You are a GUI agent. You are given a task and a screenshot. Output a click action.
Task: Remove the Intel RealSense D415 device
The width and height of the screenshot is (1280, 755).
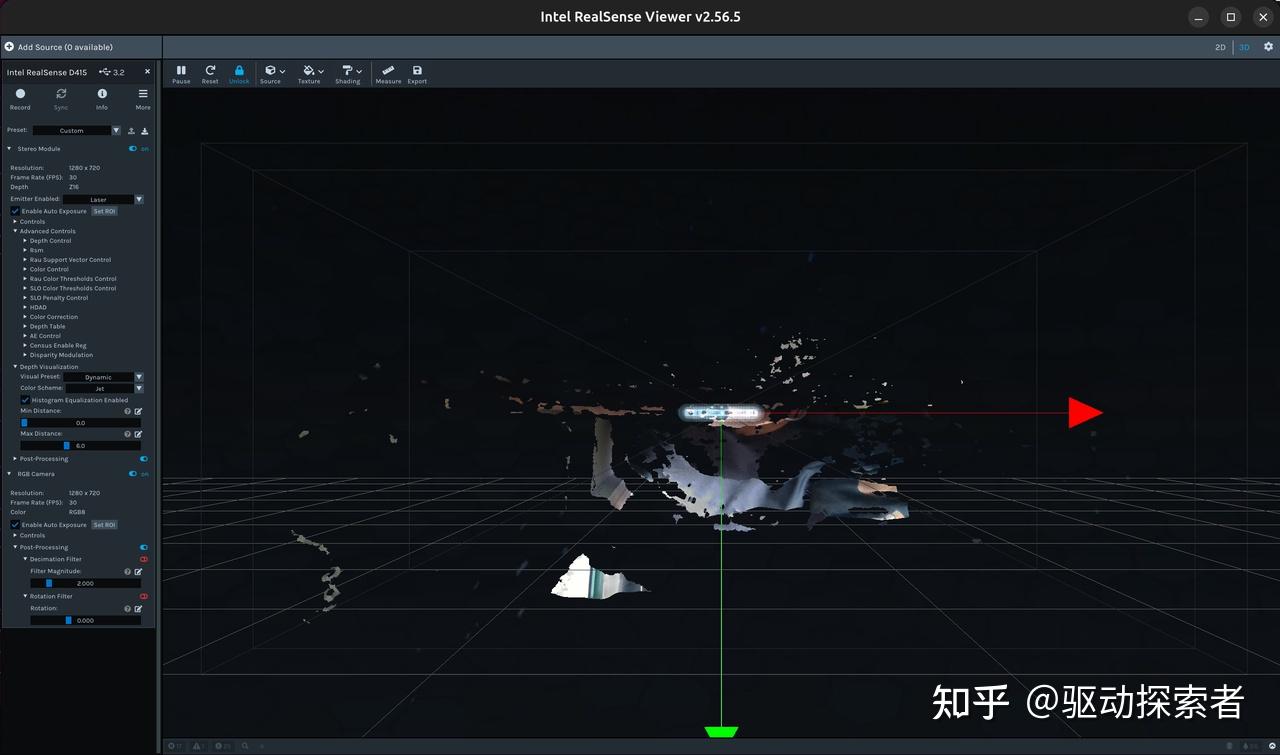click(x=147, y=72)
